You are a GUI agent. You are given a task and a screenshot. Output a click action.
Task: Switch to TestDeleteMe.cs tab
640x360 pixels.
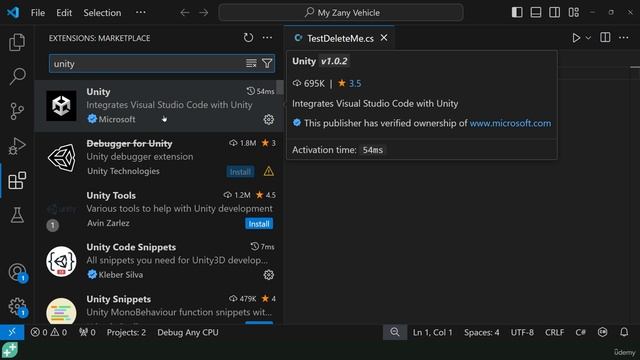(340, 38)
